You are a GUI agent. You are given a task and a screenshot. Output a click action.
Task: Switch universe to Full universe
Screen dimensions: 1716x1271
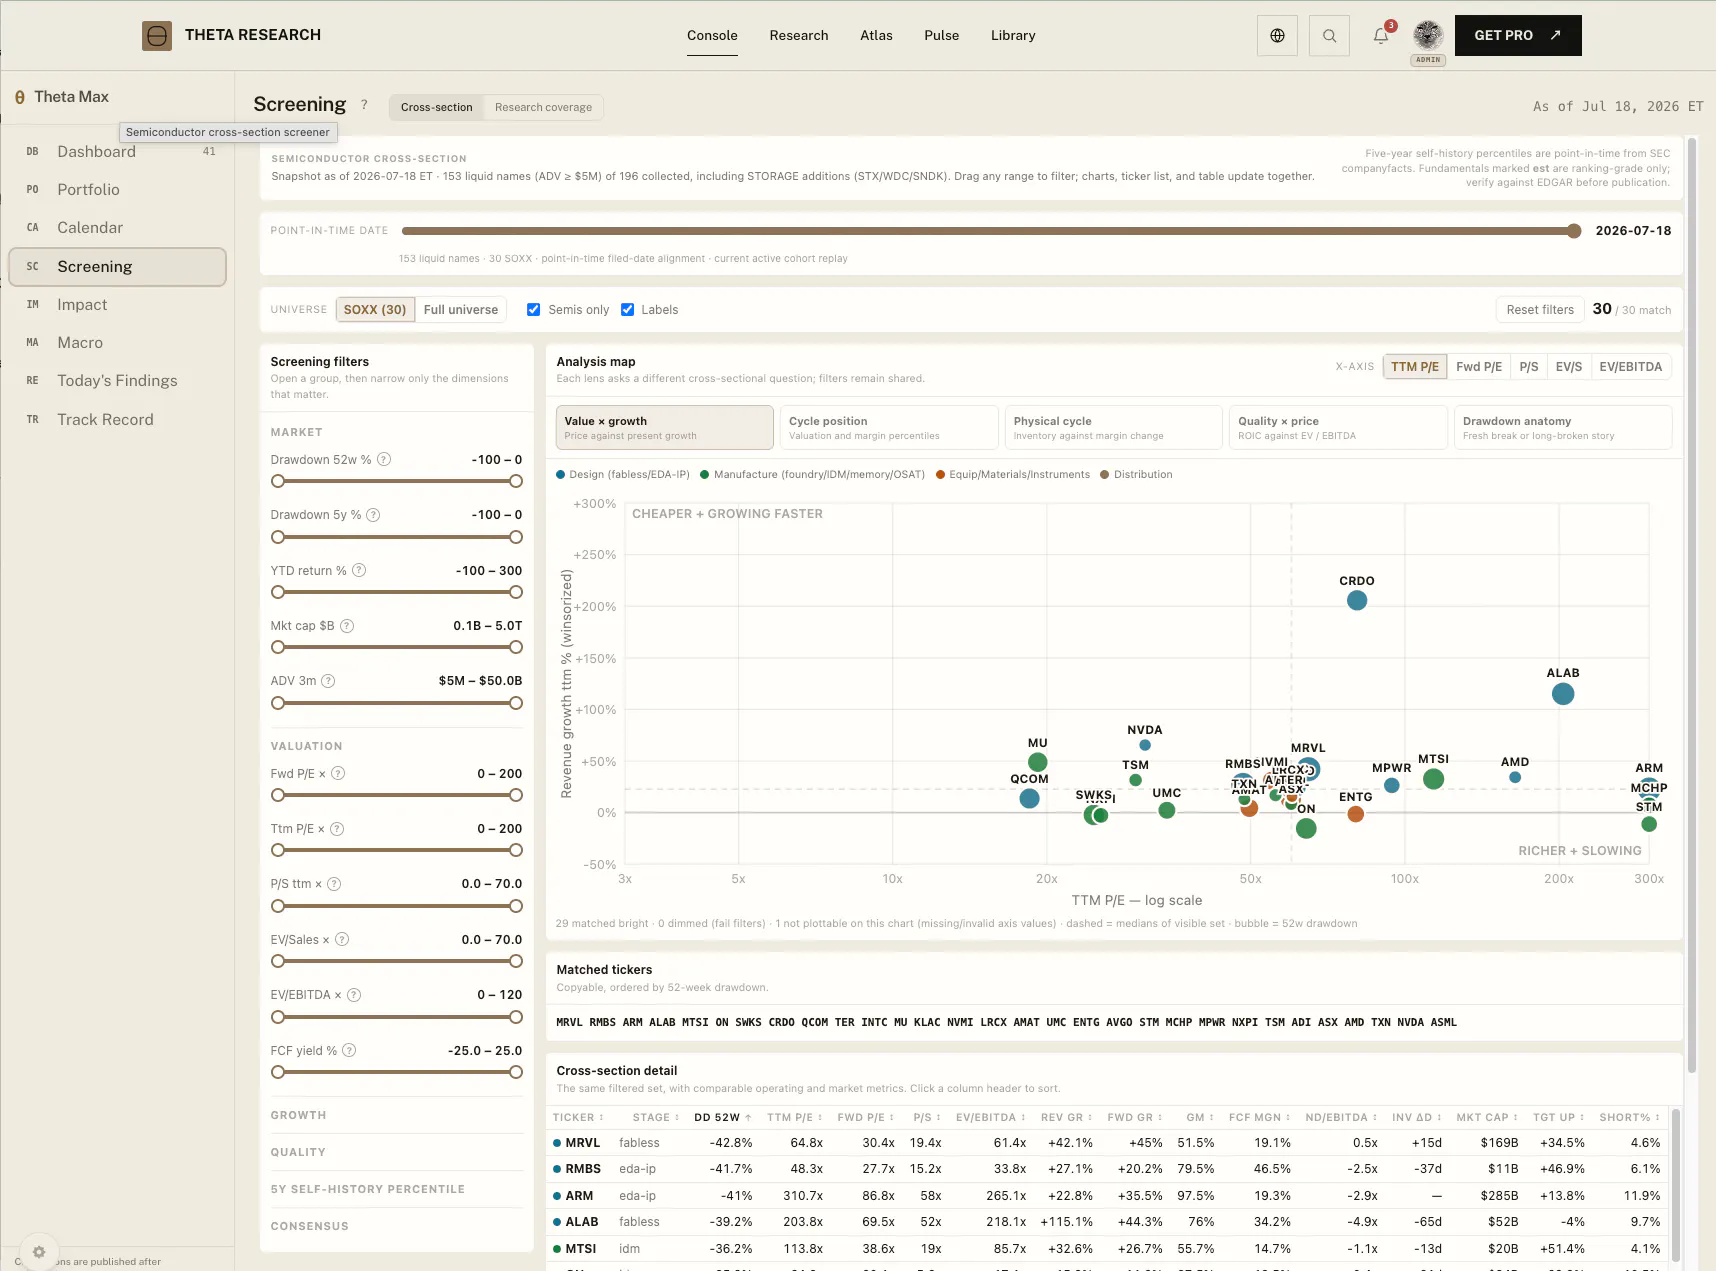click(x=461, y=310)
